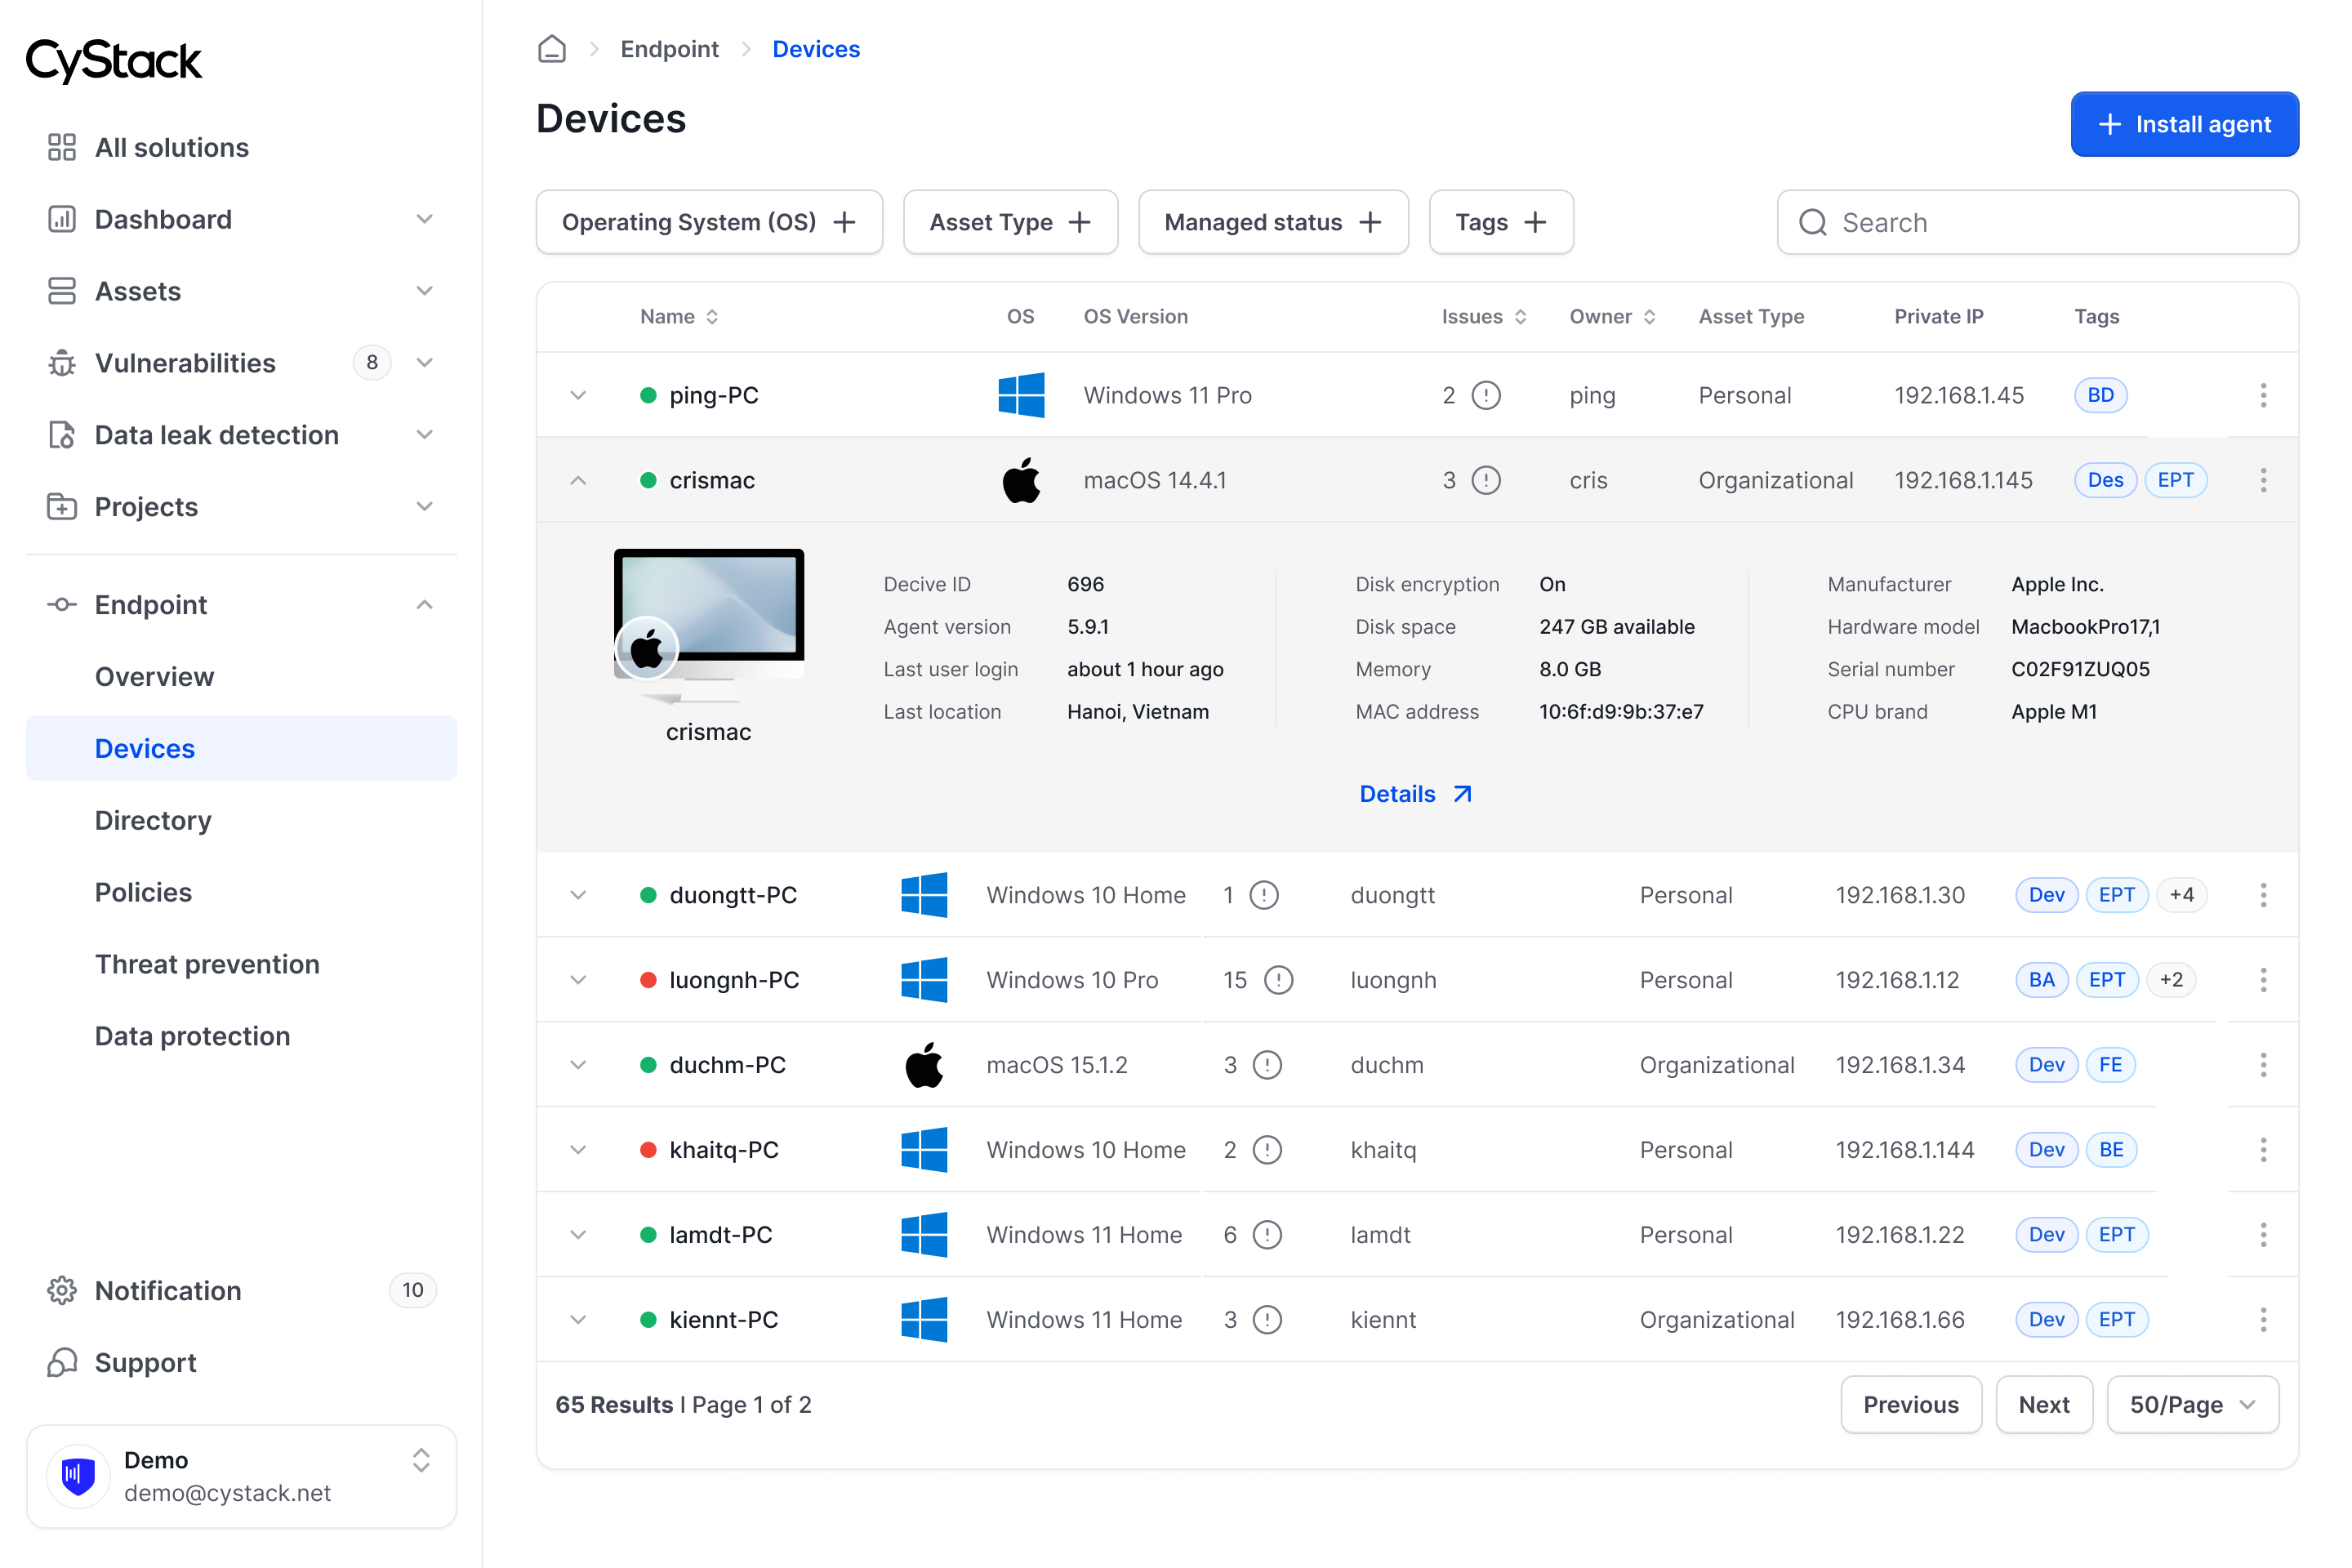The image size is (2352, 1568).
Task: Collapse the crismac device details row
Action: (x=578, y=480)
